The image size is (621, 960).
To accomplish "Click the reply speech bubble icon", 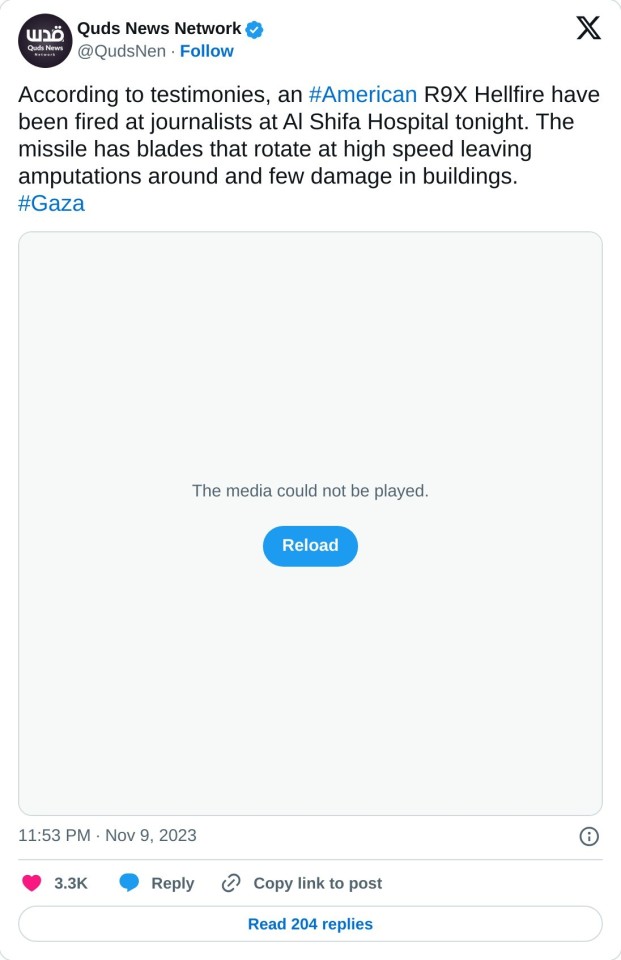I will tap(129, 883).
